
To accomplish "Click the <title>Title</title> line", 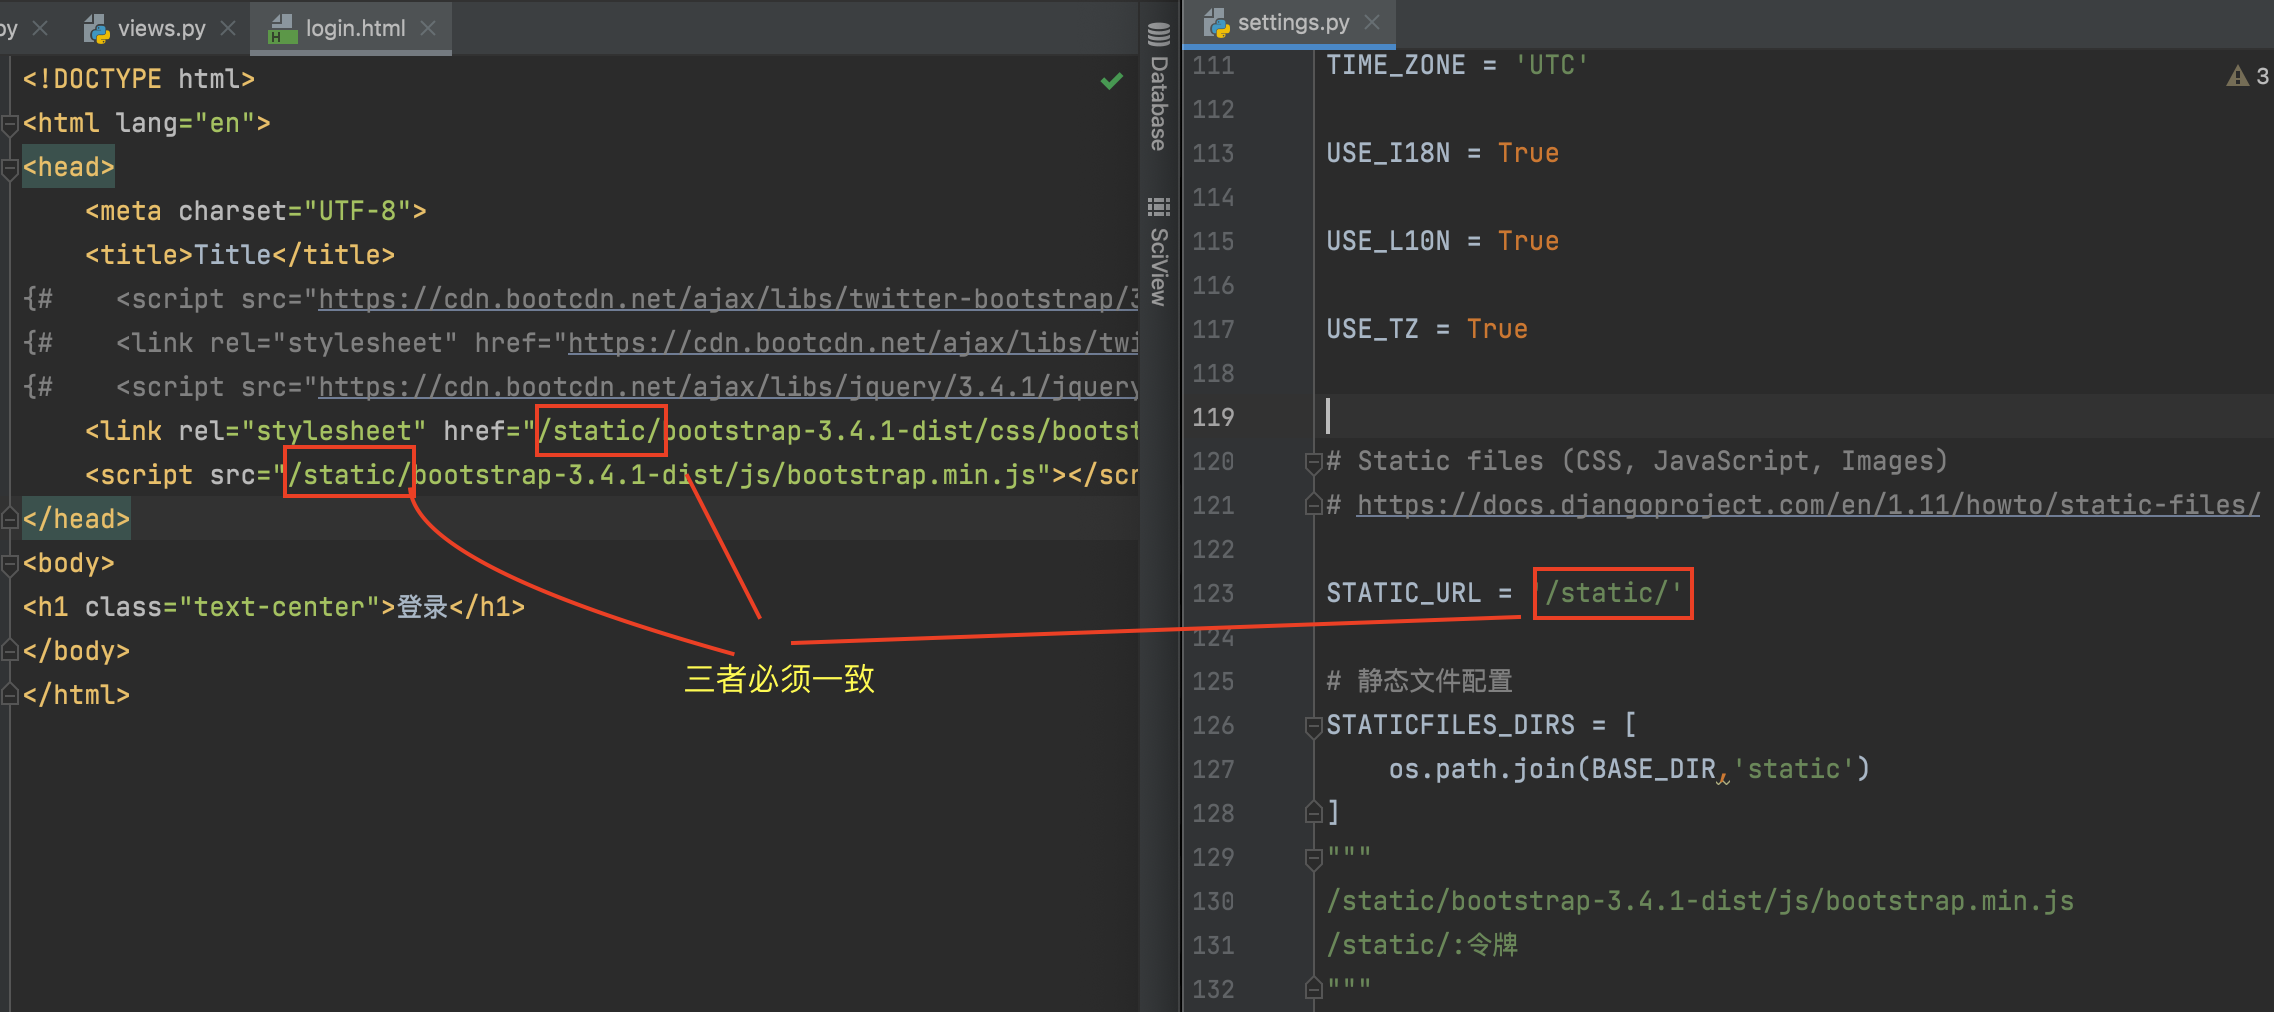I will (240, 255).
